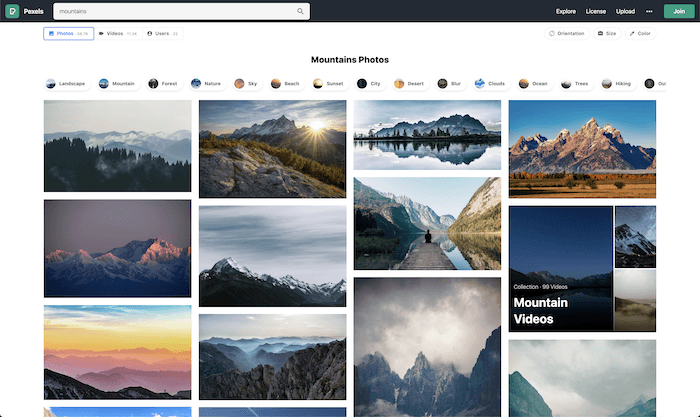The width and height of the screenshot is (700, 417).
Task: Click the Mountain tag thumbnail icon
Action: (104, 83)
